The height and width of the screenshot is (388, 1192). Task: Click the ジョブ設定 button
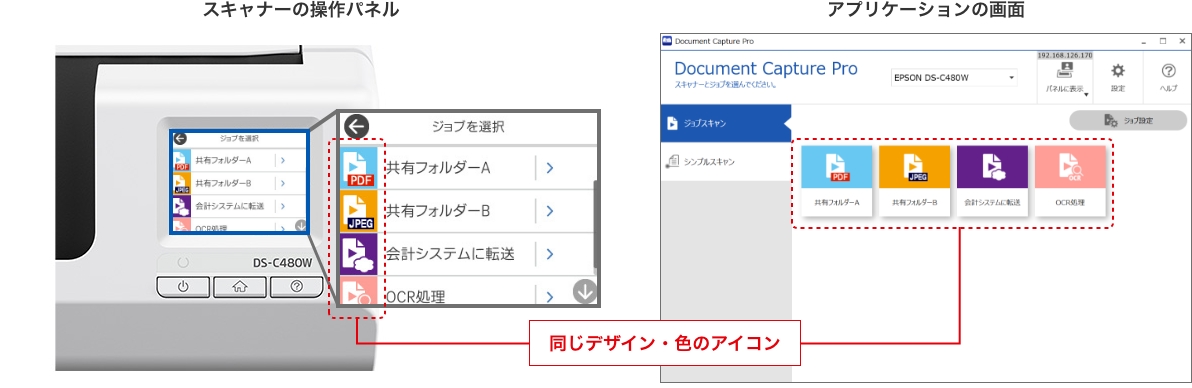click(1127, 120)
